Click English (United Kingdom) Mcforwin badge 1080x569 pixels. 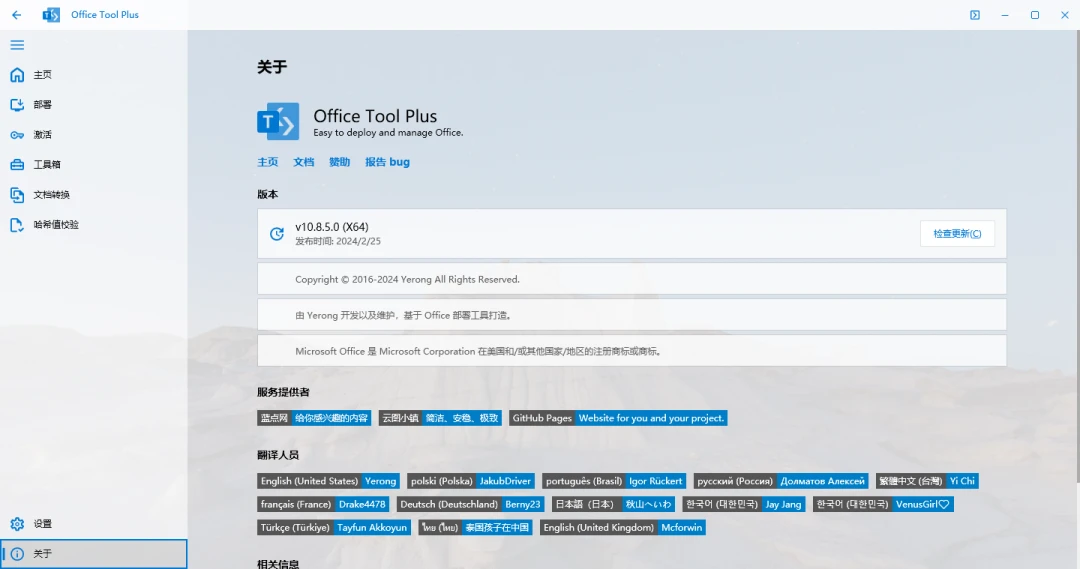coord(623,528)
